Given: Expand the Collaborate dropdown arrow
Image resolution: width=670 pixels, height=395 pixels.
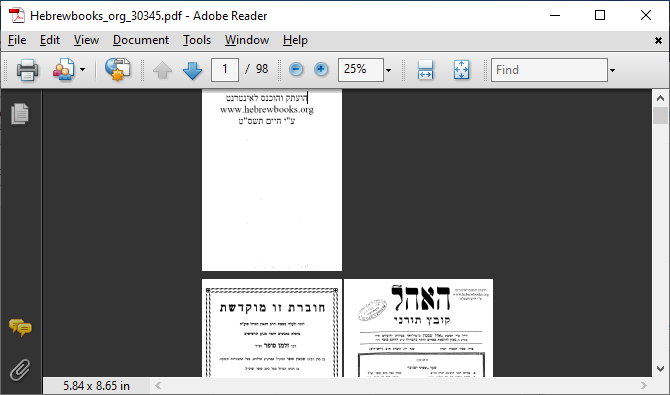Looking at the screenshot, I should (x=82, y=70).
